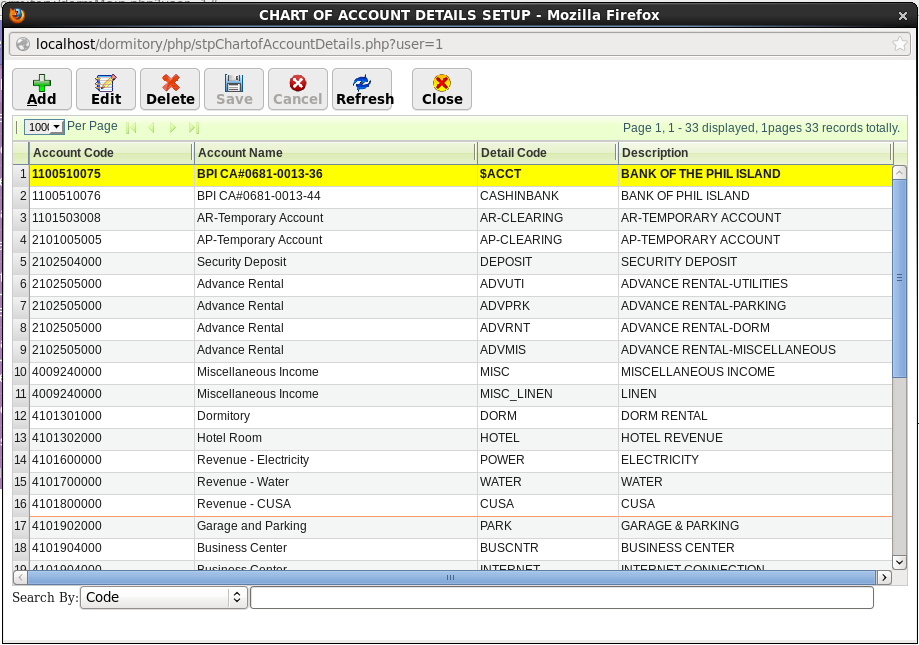
Task: Expand the Search By Code dropdown
Action: click(164, 597)
